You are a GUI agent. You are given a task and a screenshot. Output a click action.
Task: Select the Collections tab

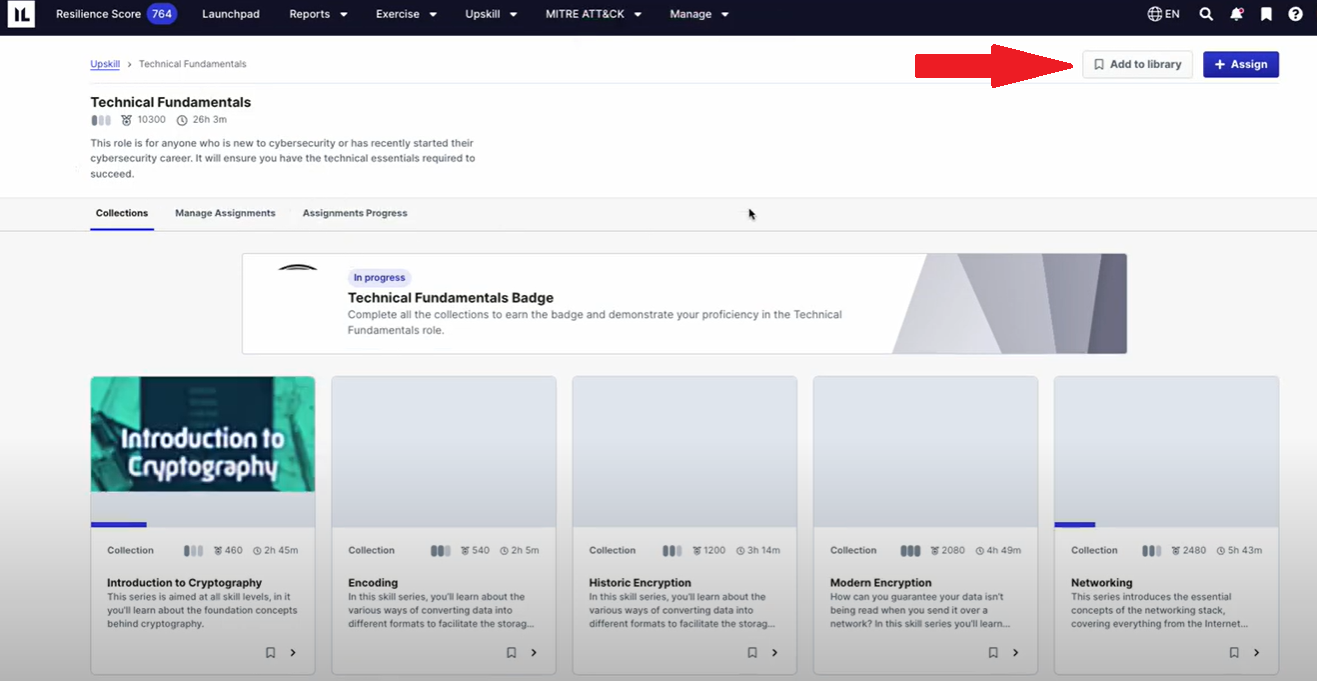(x=122, y=213)
